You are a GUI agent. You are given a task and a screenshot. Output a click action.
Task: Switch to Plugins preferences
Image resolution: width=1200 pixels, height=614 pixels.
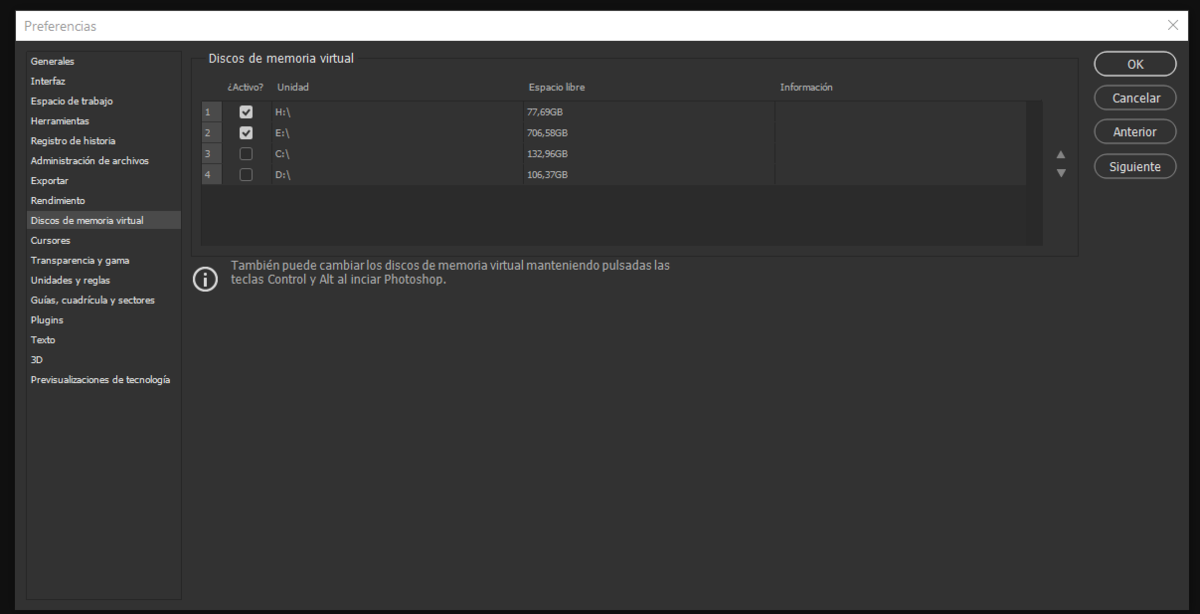104,320
